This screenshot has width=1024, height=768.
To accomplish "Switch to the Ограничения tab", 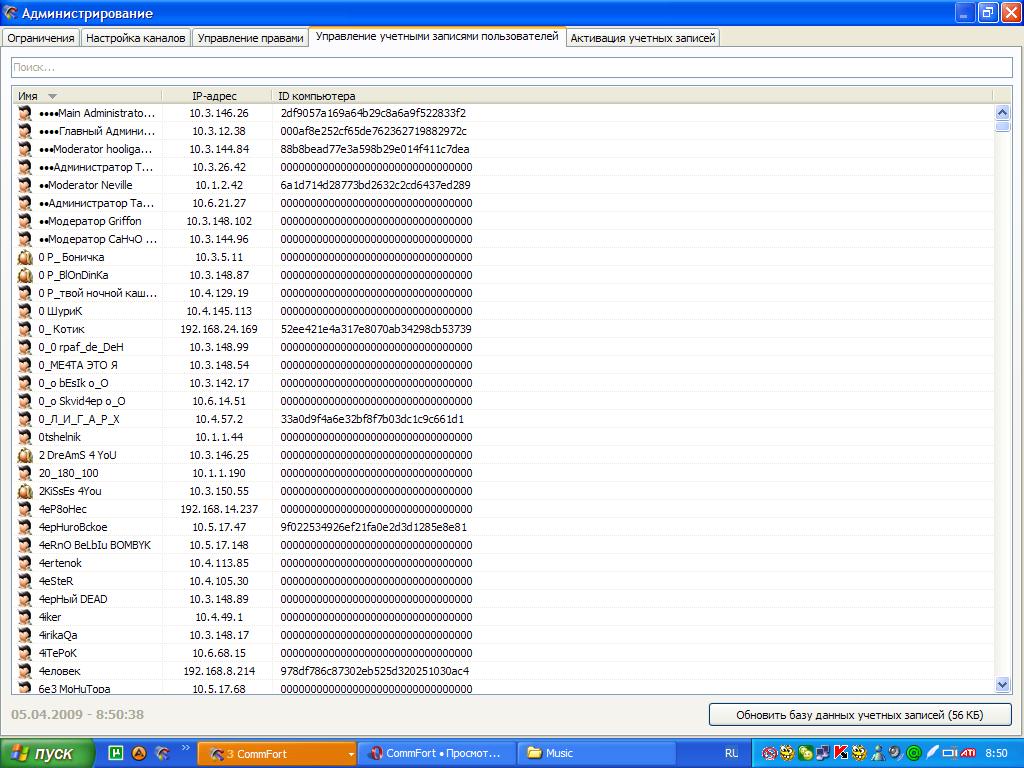I will (41, 38).
